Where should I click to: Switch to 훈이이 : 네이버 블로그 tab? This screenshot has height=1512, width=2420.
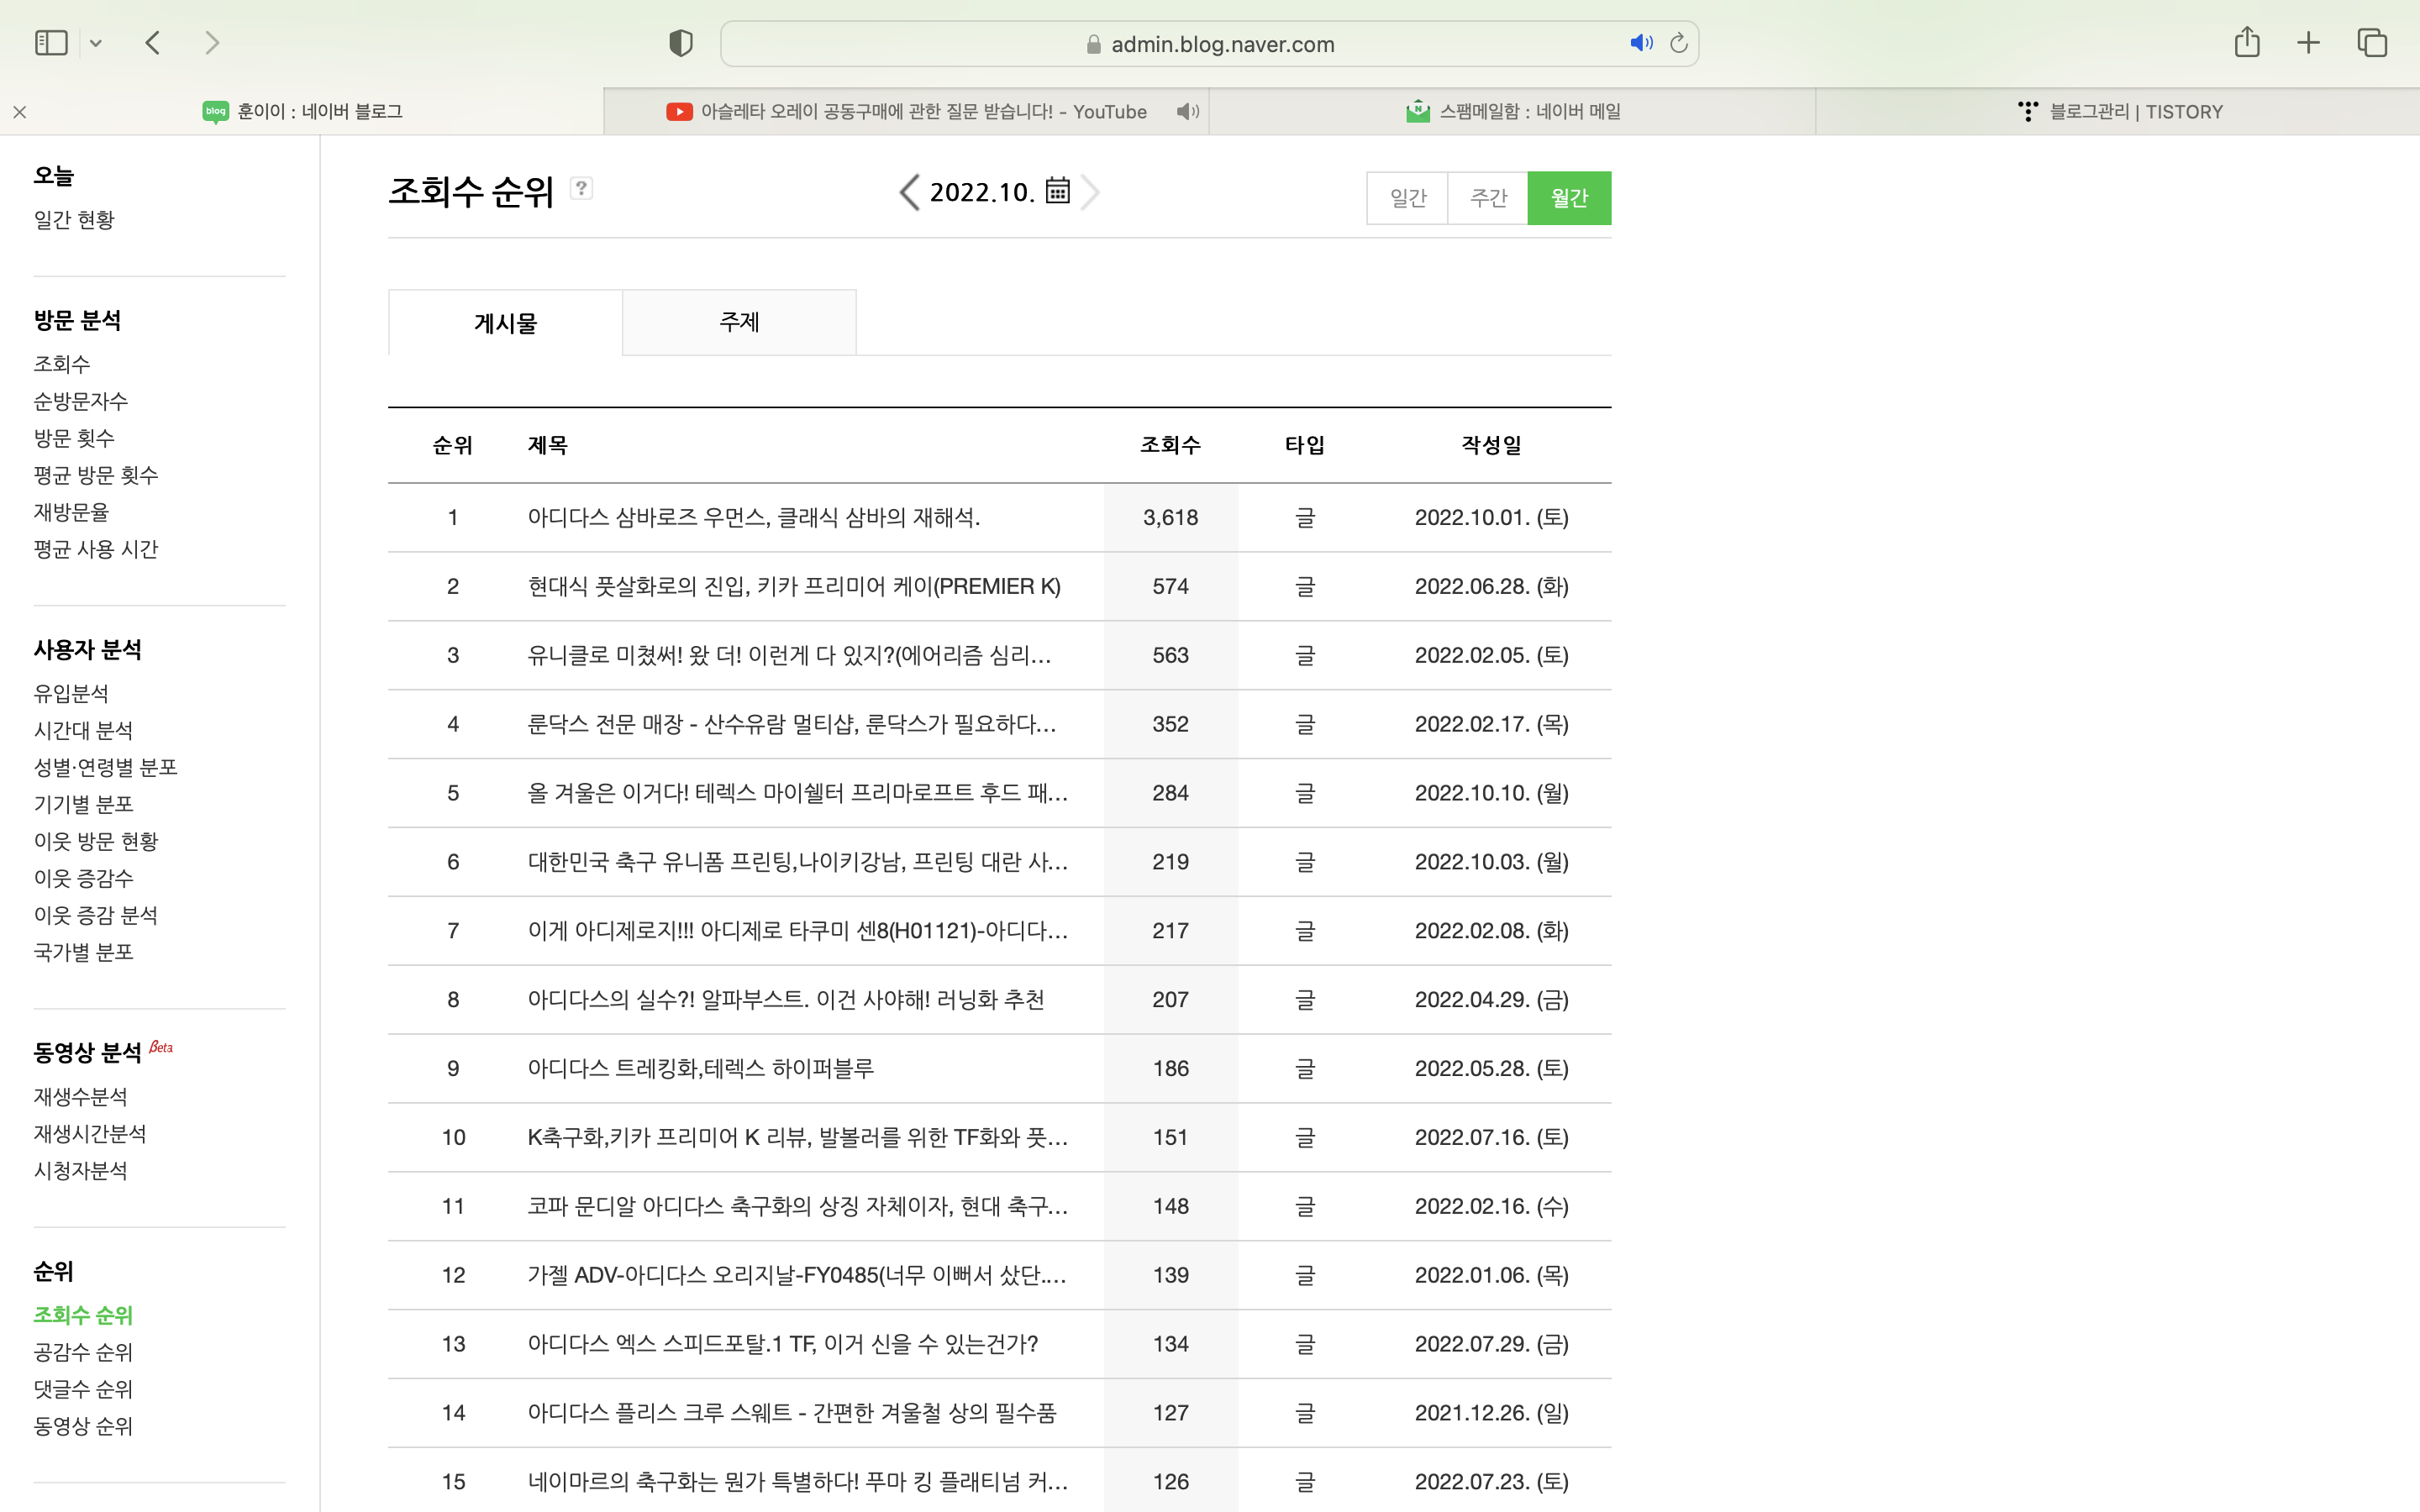pyautogui.click(x=302, y=111)
